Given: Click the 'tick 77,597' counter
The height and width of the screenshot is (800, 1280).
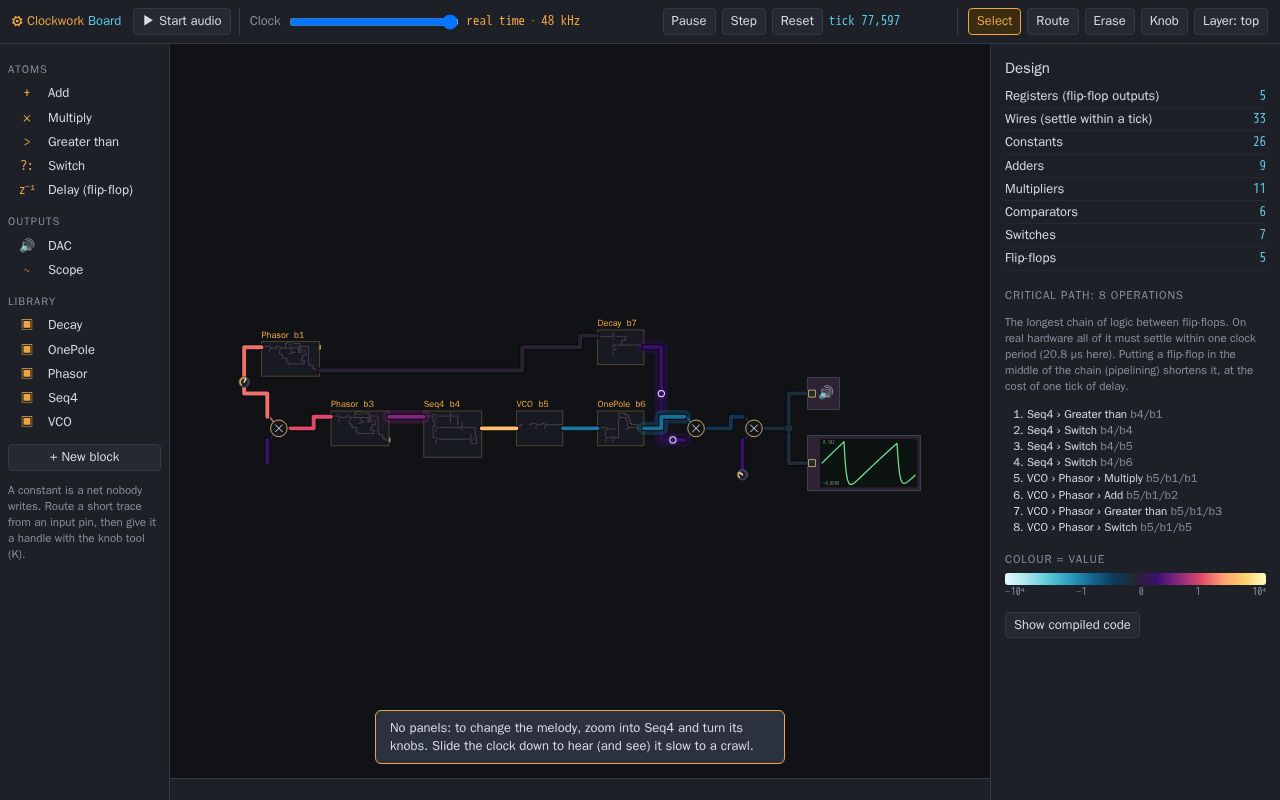Looking at the screenshot, I should pos(864,21).
